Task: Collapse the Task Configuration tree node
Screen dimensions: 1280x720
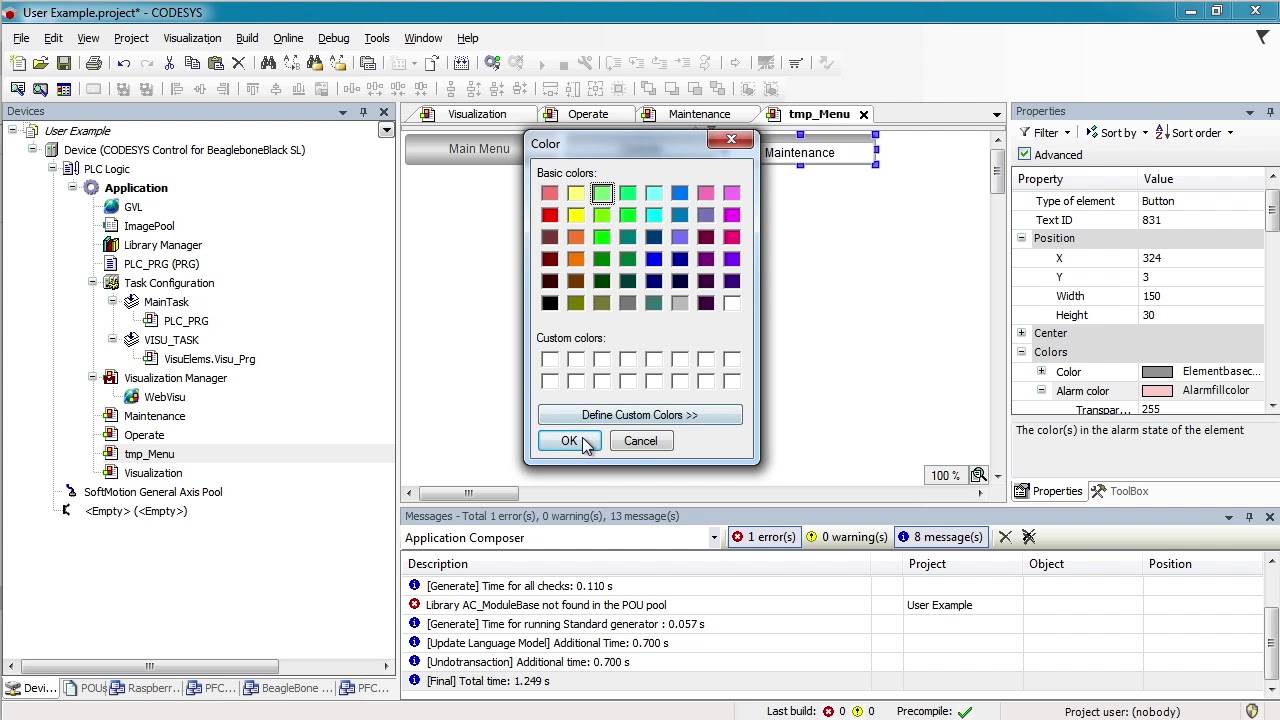Action: [92, 283]
